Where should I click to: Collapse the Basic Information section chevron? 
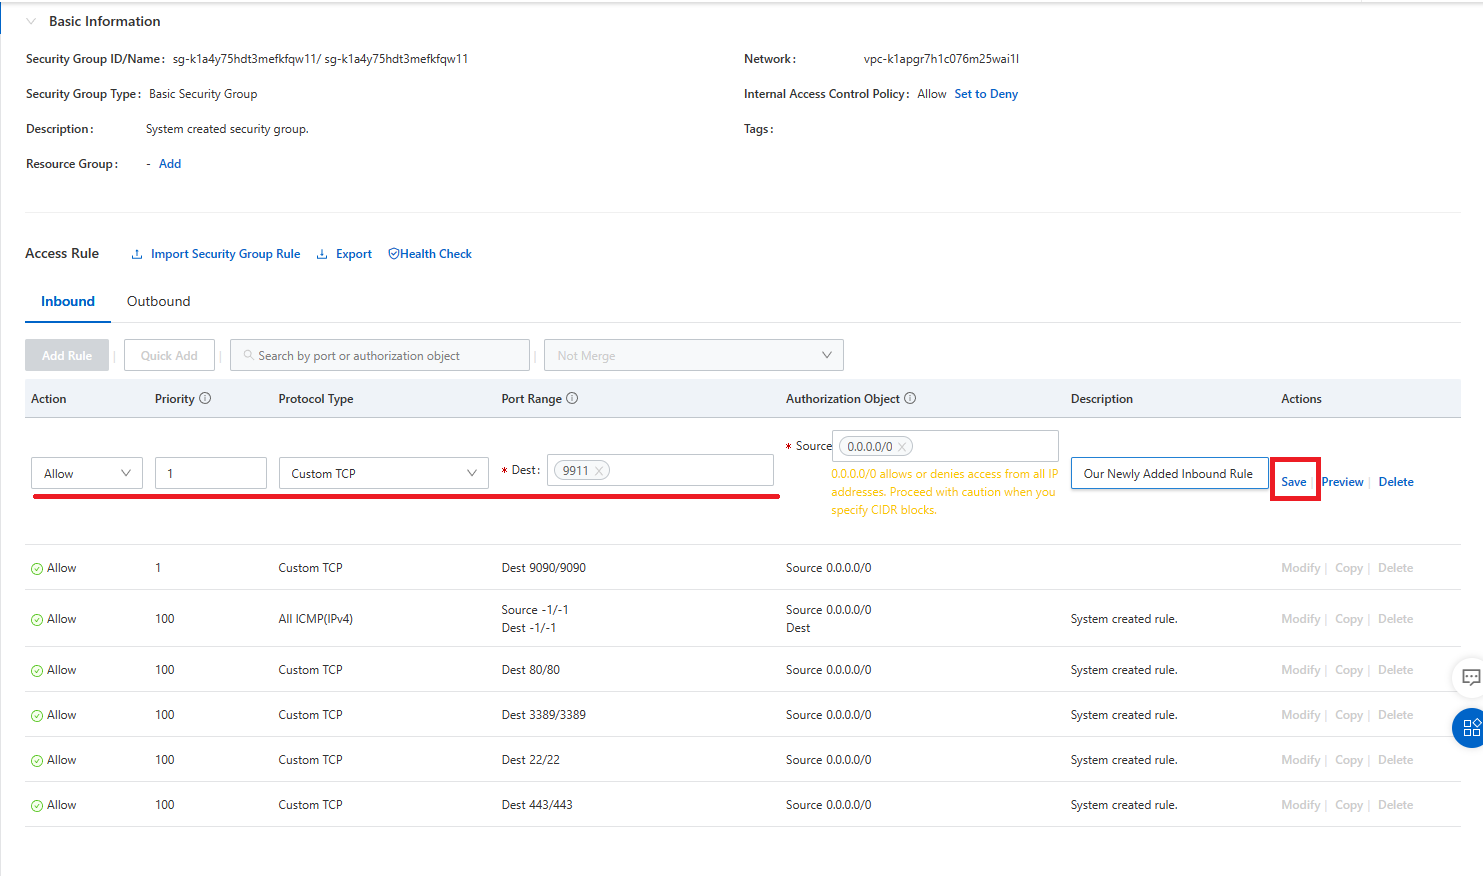(31, 21)
